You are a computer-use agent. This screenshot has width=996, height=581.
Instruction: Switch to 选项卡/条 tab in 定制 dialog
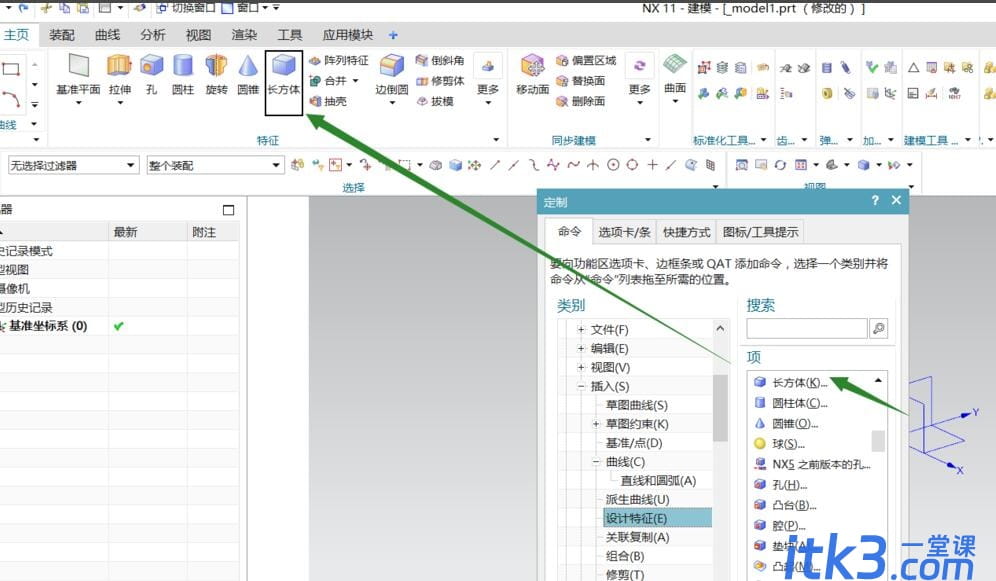[624, 232]
